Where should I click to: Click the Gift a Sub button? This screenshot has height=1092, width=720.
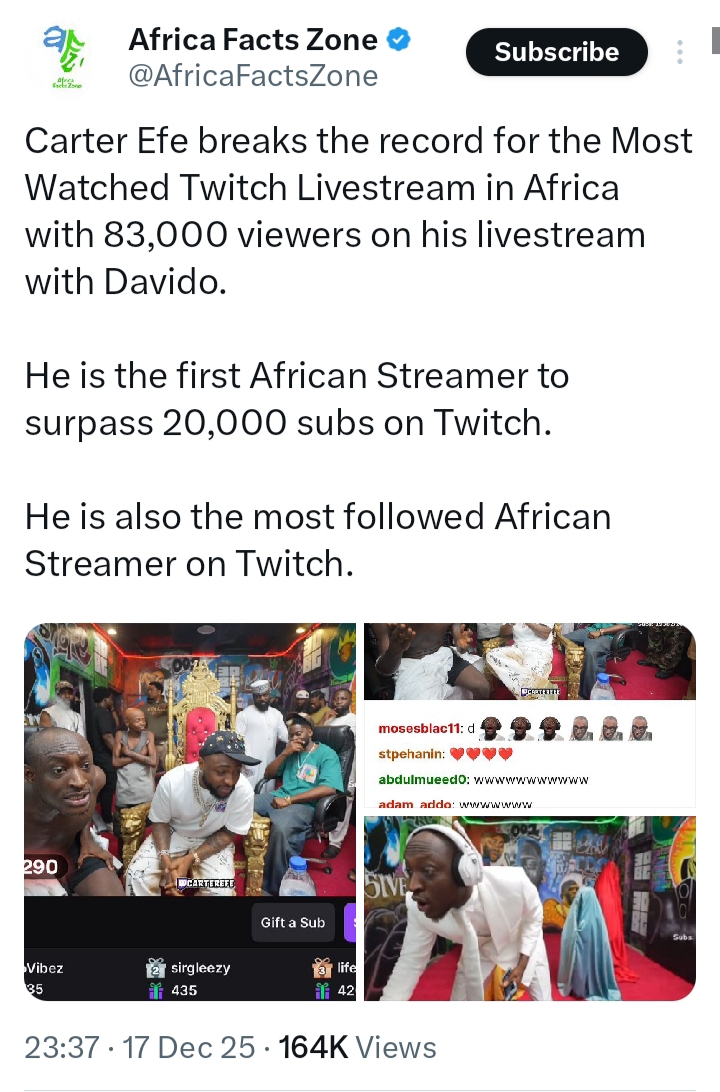tap(292, 922)
